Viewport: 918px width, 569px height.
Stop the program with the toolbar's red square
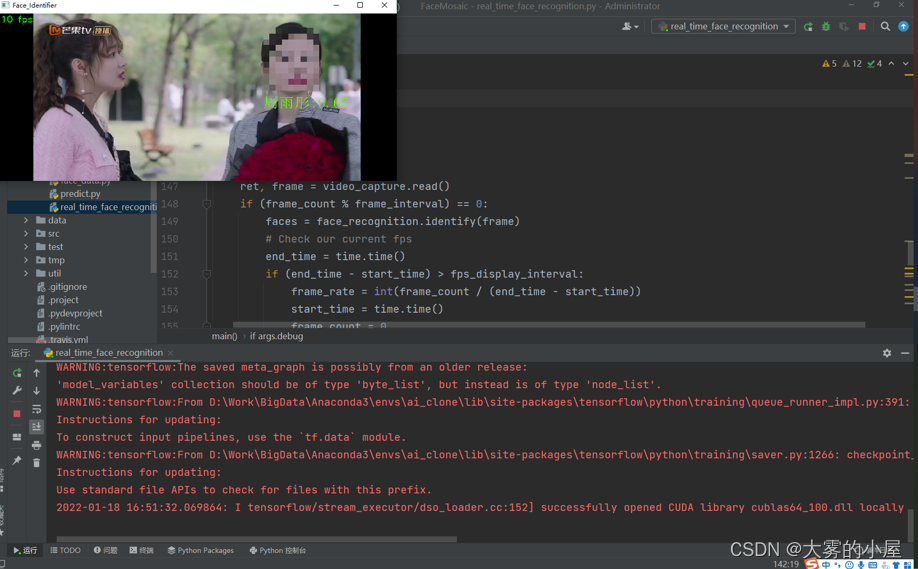tap(862, 26)
